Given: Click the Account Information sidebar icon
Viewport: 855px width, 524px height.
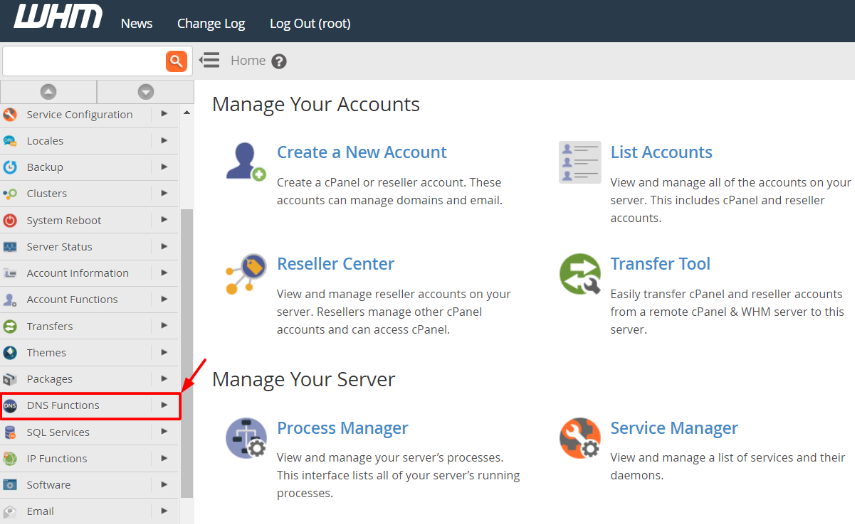Looking at the screenshot, I should pyautogui.click(x=10, y=273).
